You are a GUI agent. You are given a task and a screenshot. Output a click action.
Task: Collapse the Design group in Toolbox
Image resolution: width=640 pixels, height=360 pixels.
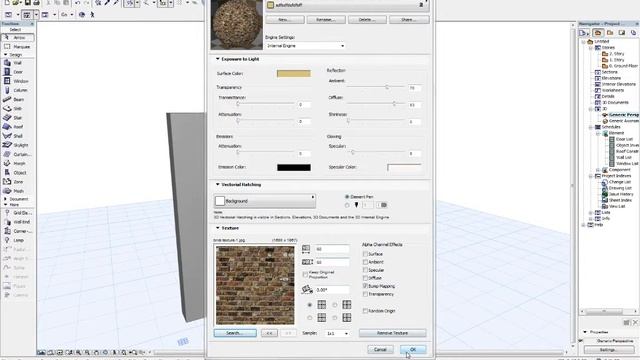(6, 55)
